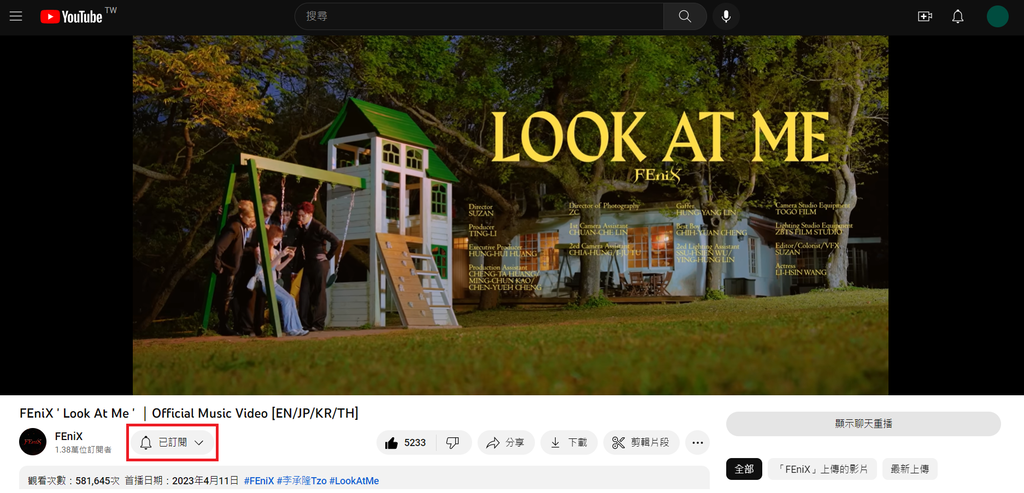Open the account avatar menu
The image size is (1024, 493).
[997, 16]
